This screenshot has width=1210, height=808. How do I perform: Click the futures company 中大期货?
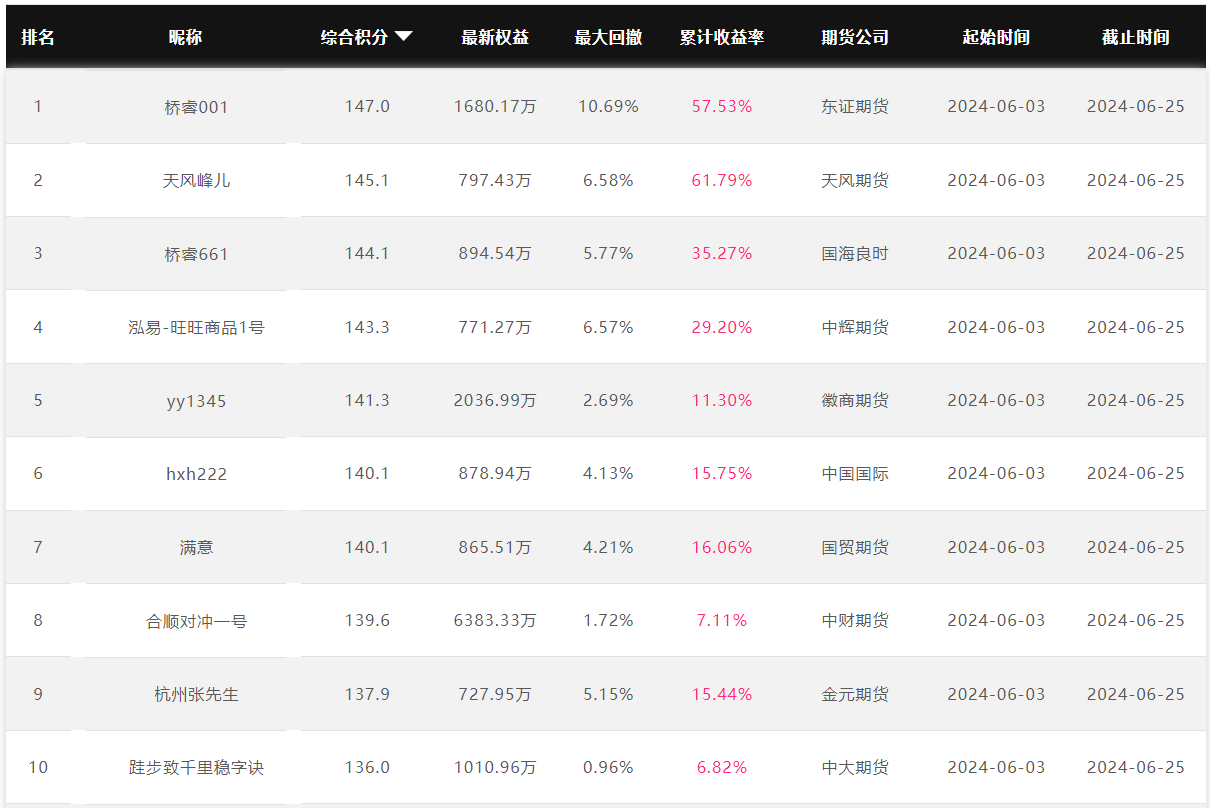pos(855,767)
